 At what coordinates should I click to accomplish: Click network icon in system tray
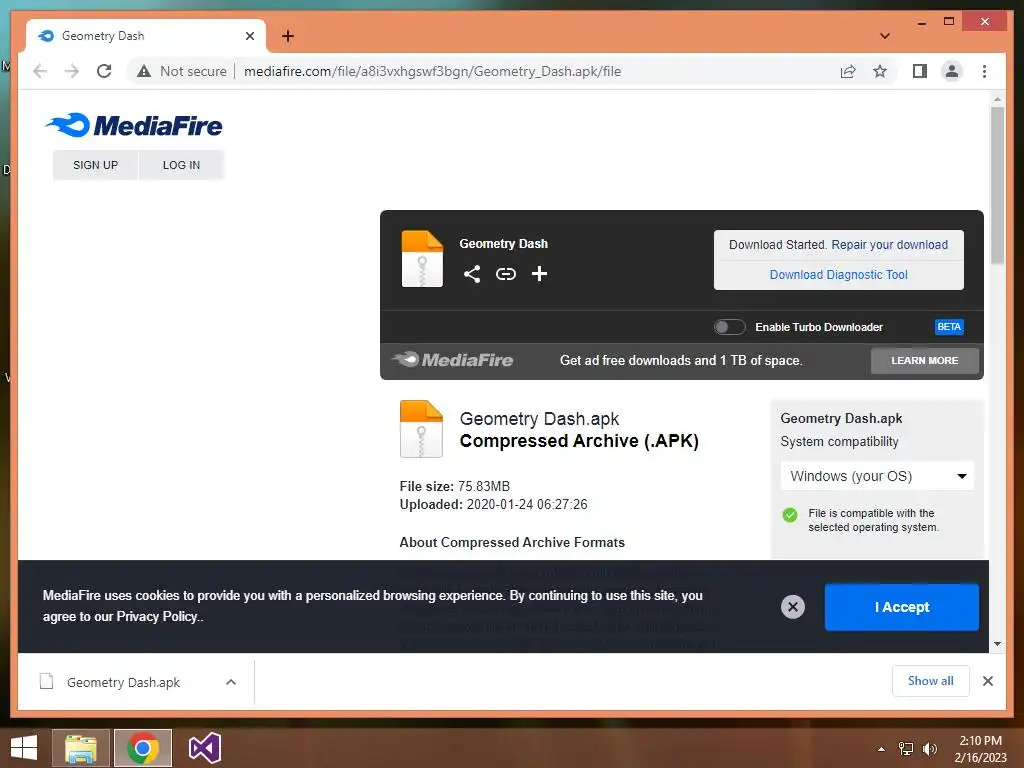point(906,749)
